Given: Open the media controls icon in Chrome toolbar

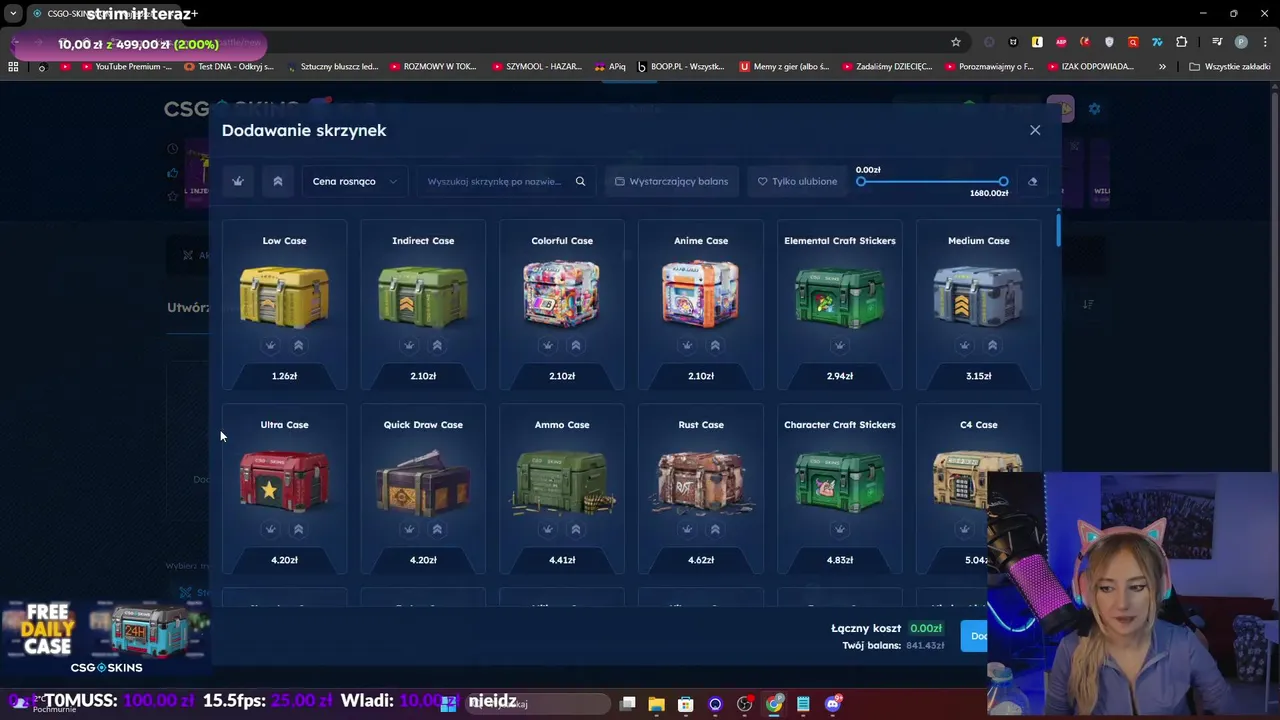Looking at the screenshot, I should 1217,42.
